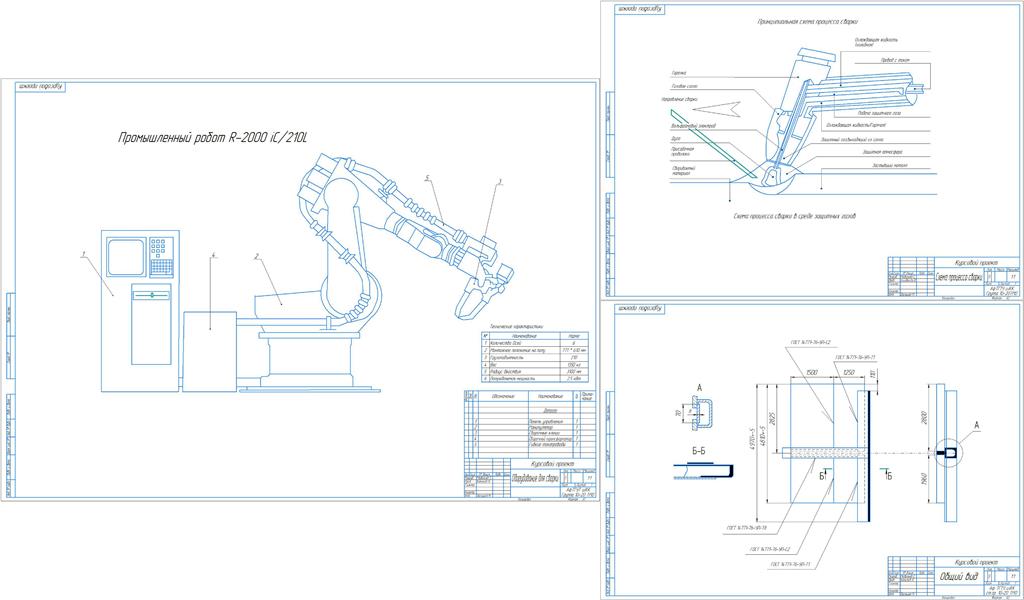Click "Оборудование для сварки" in the robot sheet title block
The image size is (1024, 600).
click(535, 477)
